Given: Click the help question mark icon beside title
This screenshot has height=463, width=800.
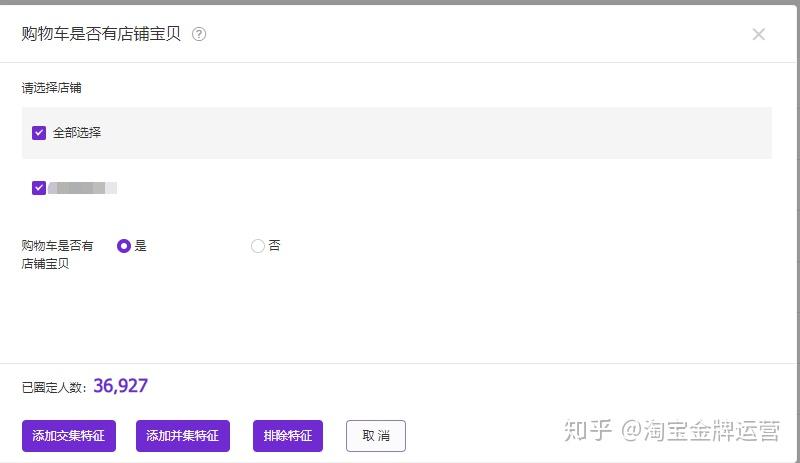Looking at the screenshot, I should click(x=199, y=34).
